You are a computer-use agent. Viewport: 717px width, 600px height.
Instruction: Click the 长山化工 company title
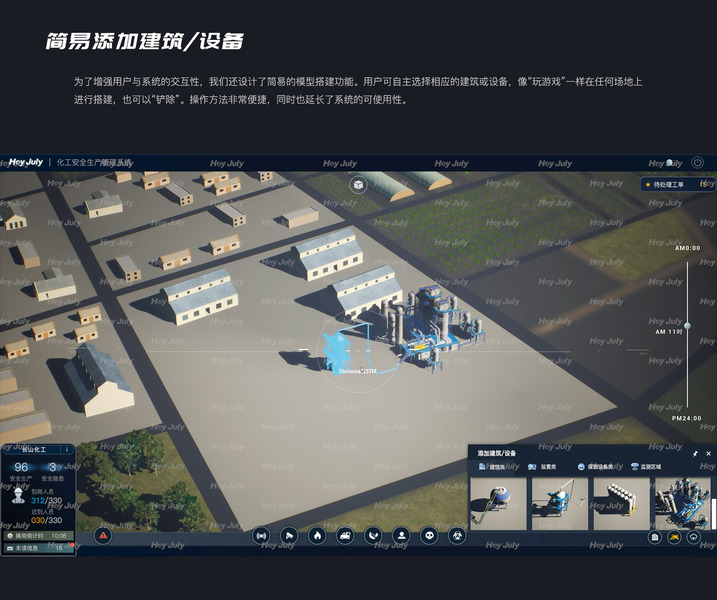point(34,450)
